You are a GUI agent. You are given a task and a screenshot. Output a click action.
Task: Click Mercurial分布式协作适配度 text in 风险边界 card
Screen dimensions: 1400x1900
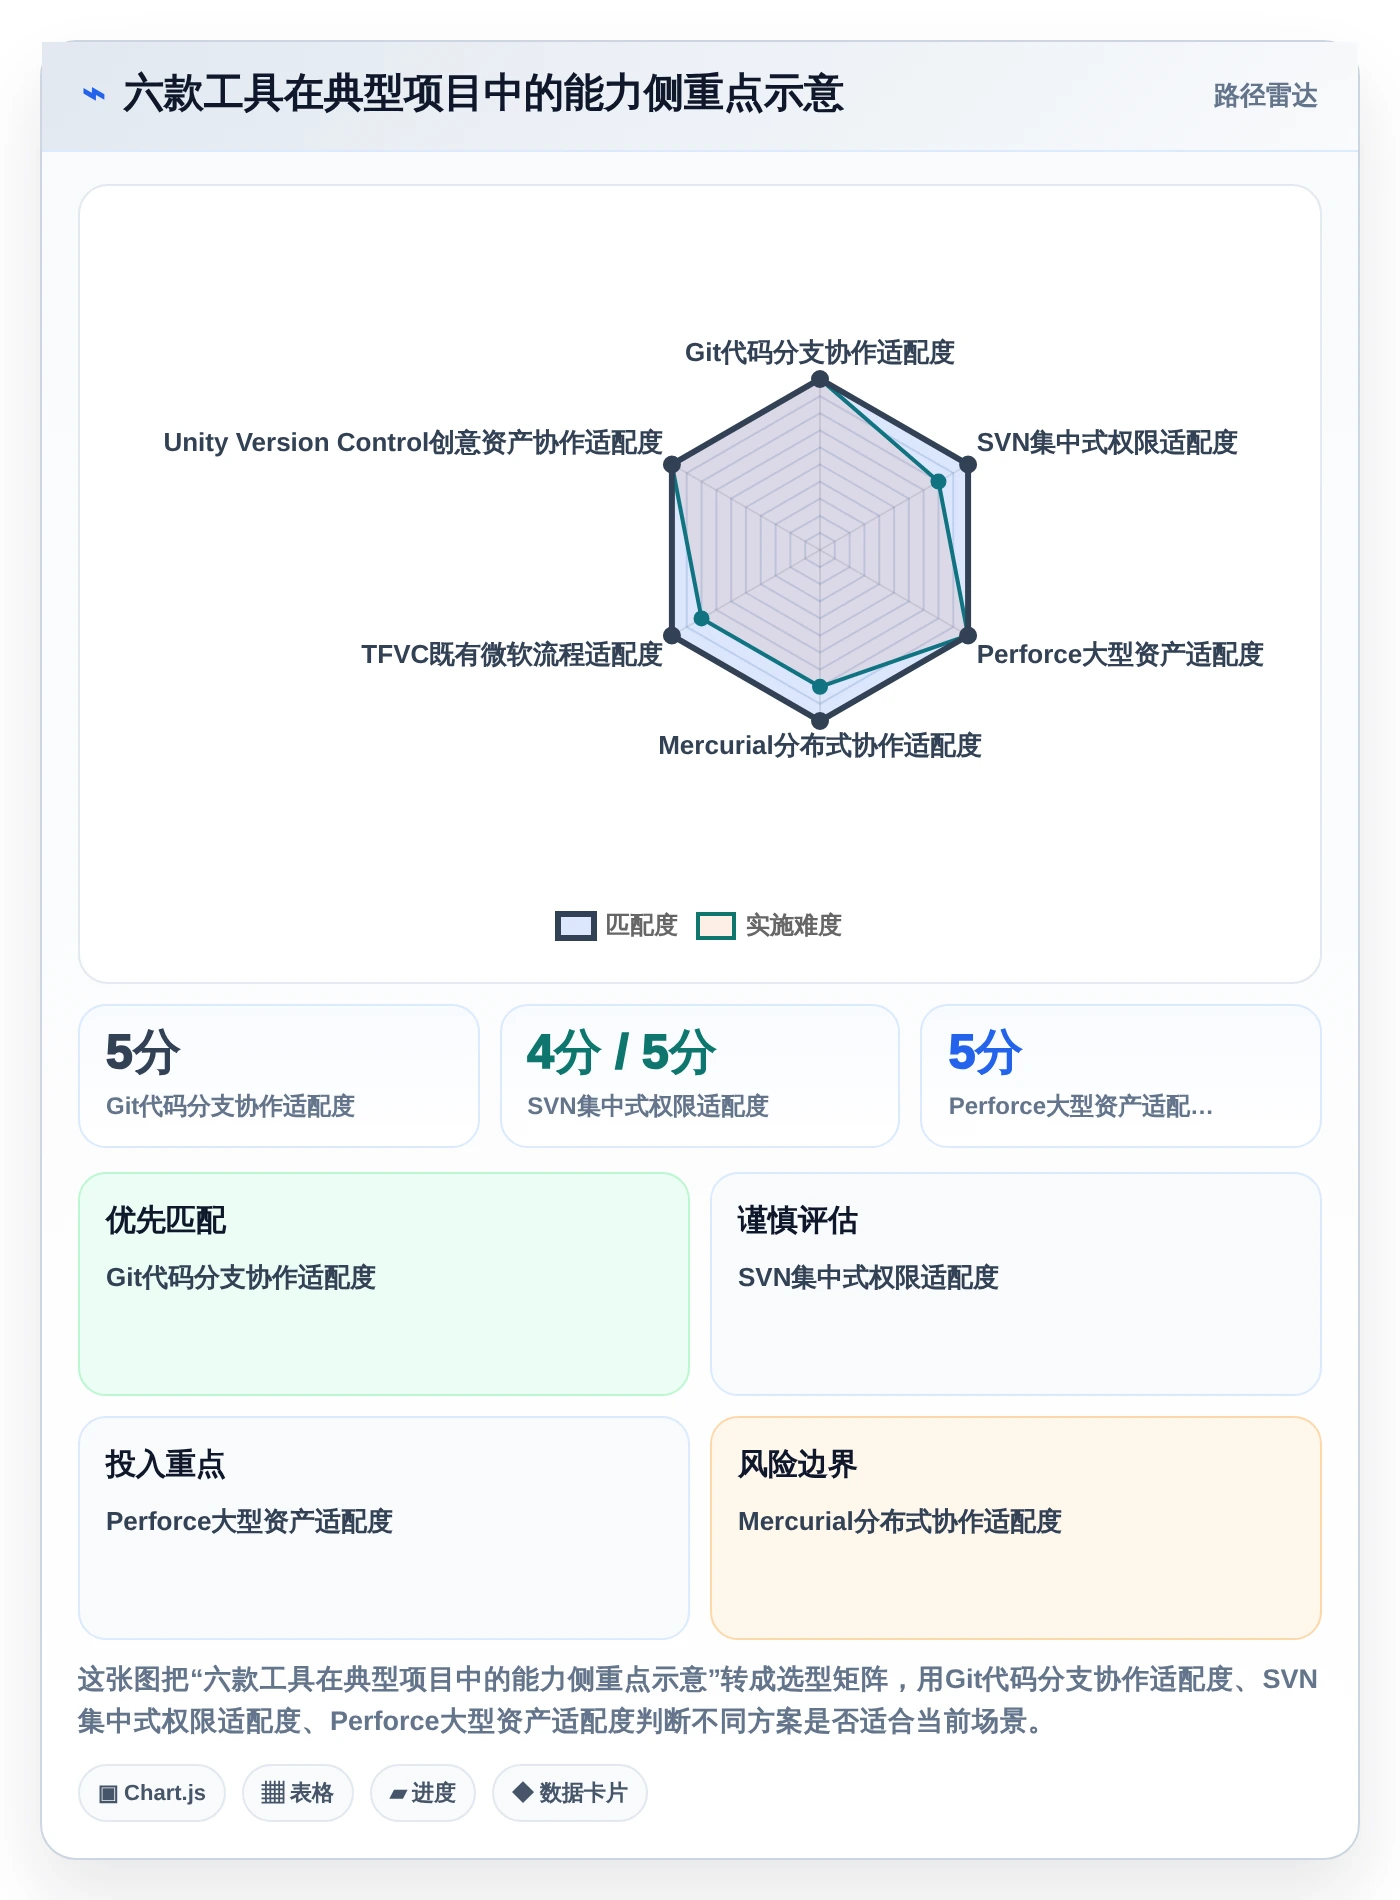point(900,1521)
